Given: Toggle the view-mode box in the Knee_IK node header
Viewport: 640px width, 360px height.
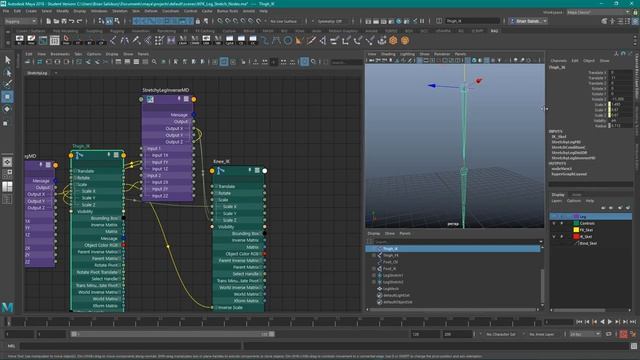Looking at the screenshot, I should (257, 171).
